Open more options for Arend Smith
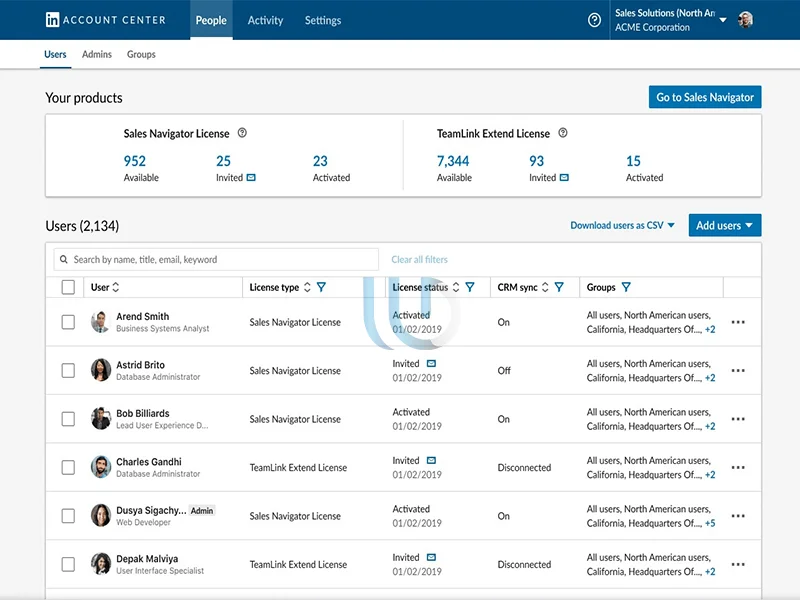 738,322
